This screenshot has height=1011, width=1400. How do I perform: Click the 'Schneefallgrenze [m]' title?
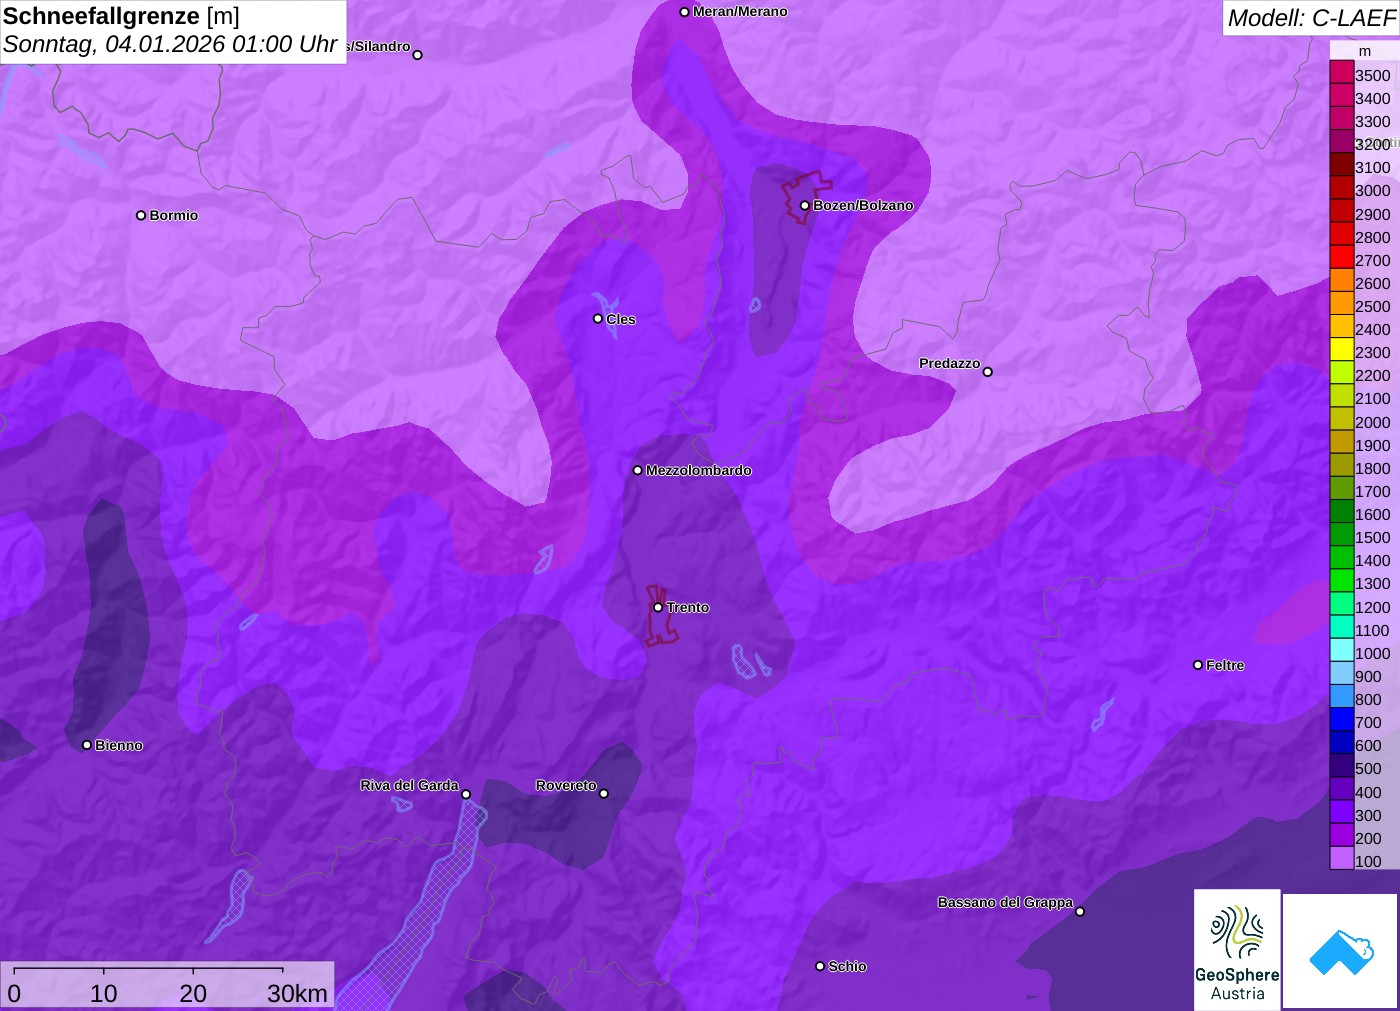pyautogui.click(x=121, y=17)
